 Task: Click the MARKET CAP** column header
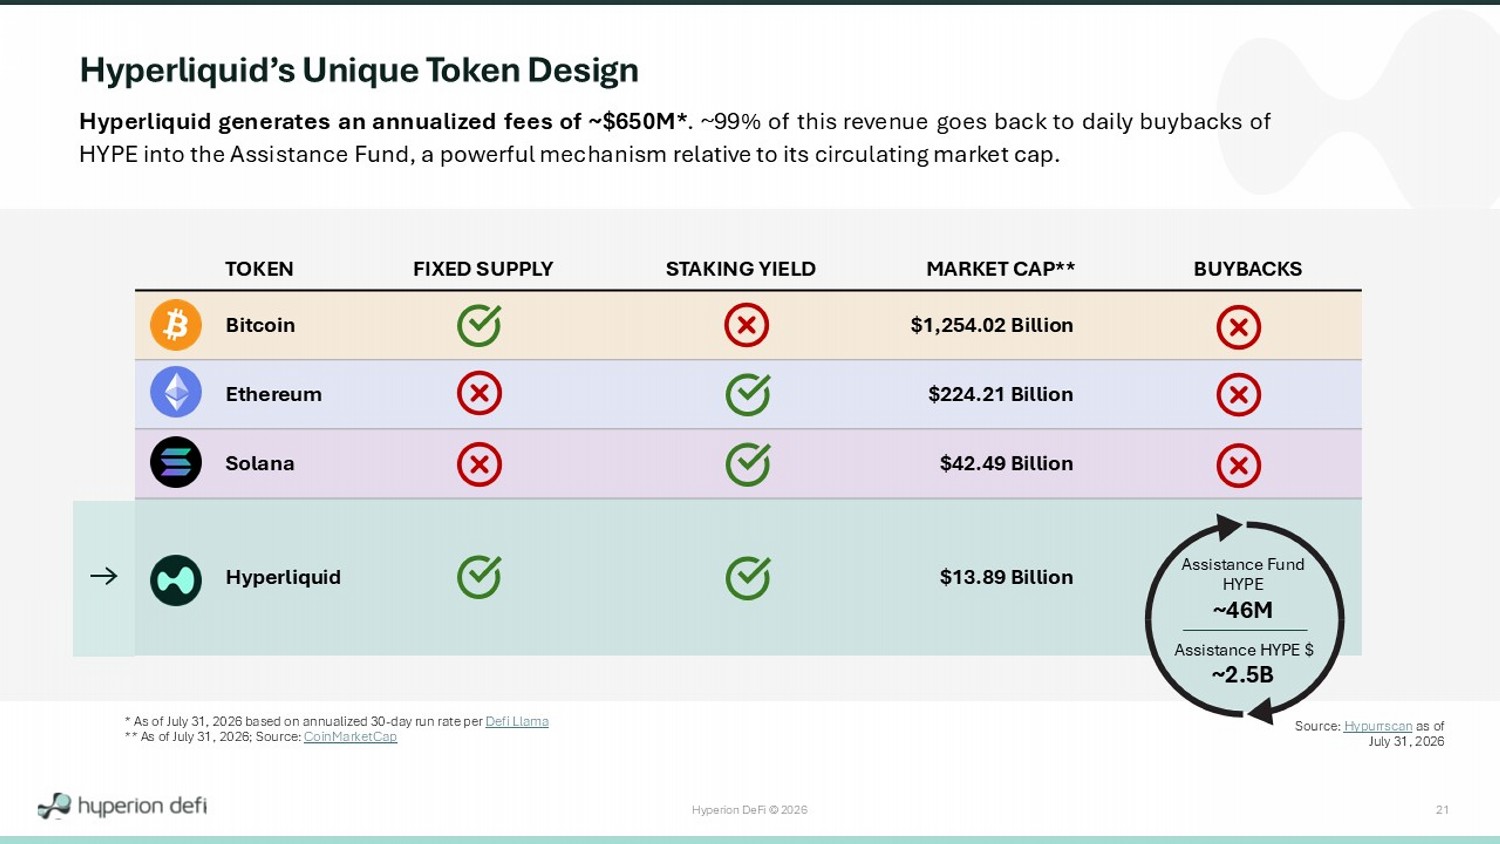pyautogui.click(x=1000, y=269)
